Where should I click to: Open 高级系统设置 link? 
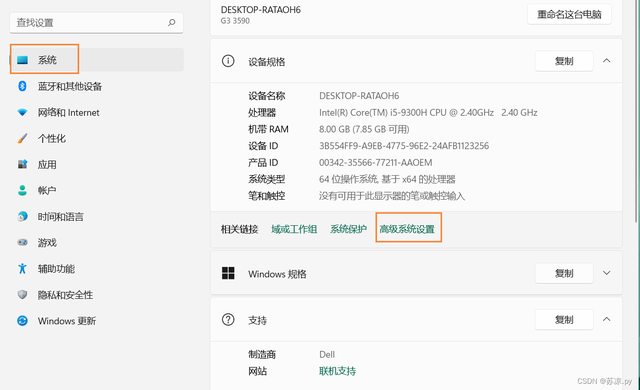click(407, 229)
